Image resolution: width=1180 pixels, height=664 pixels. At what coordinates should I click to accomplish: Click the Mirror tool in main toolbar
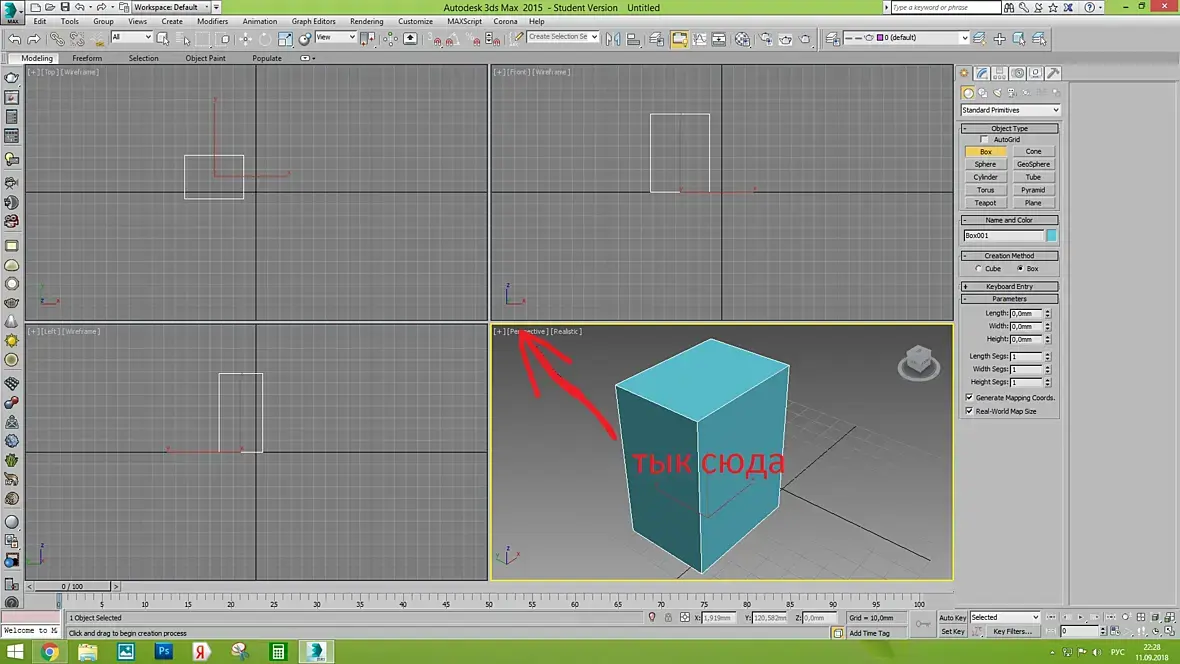click(612, 39)
